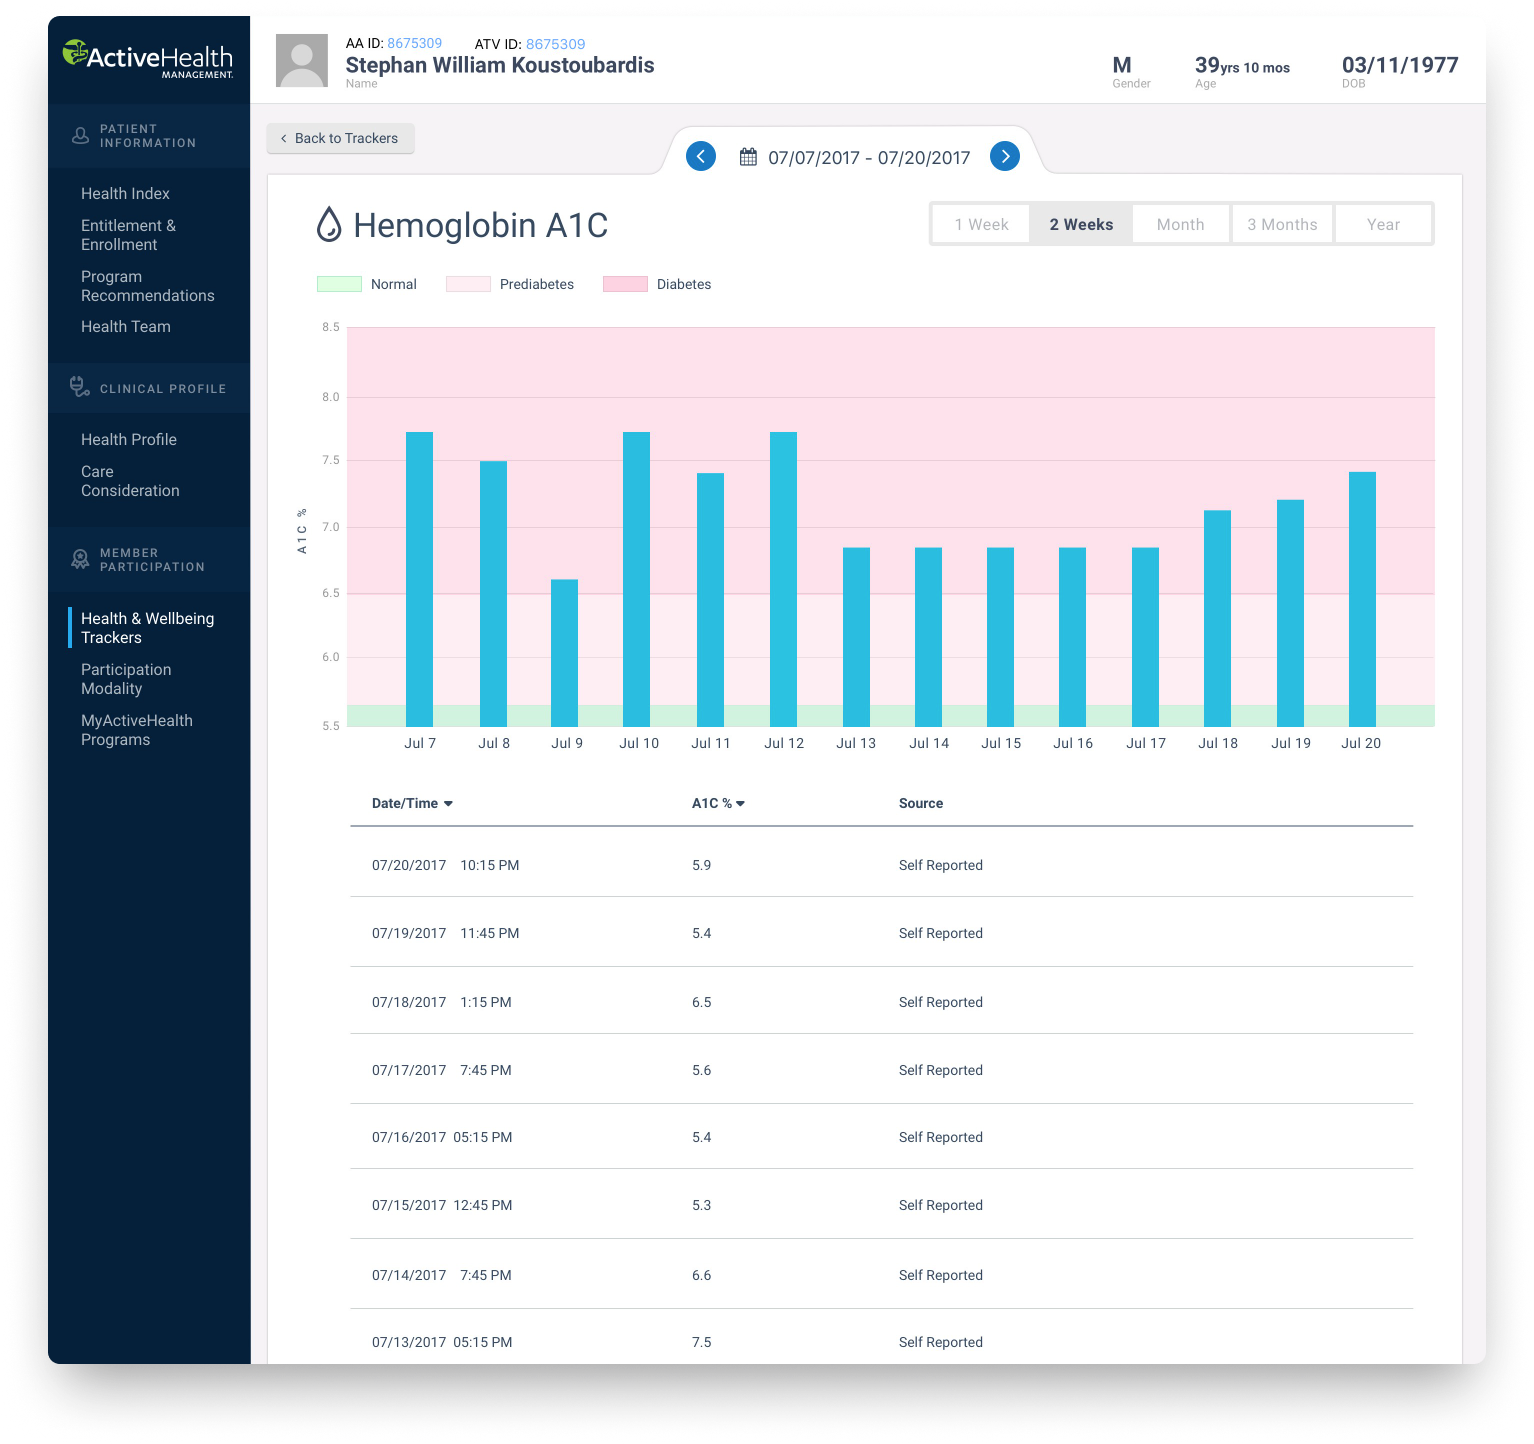
Task: Select the Month range tab
Action: tap(1180, 224)
